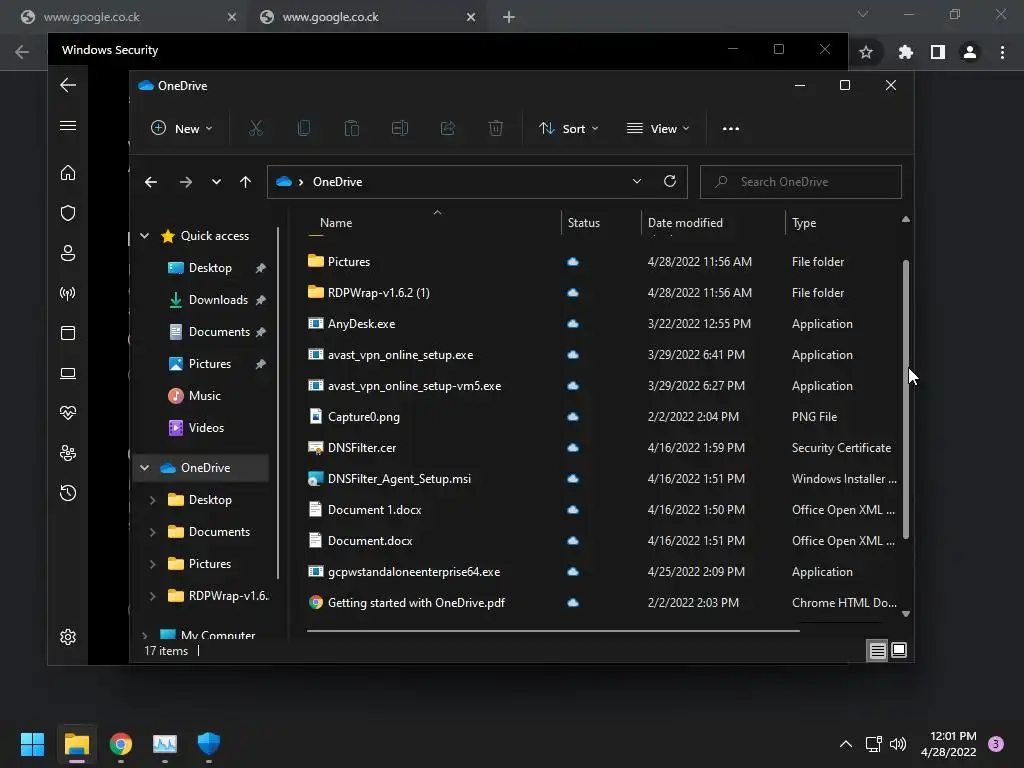The height and width of the screenshot is (768, 1024).
Task: Open Virus & threat protection shield icon
Action: (x=68, y=213)
